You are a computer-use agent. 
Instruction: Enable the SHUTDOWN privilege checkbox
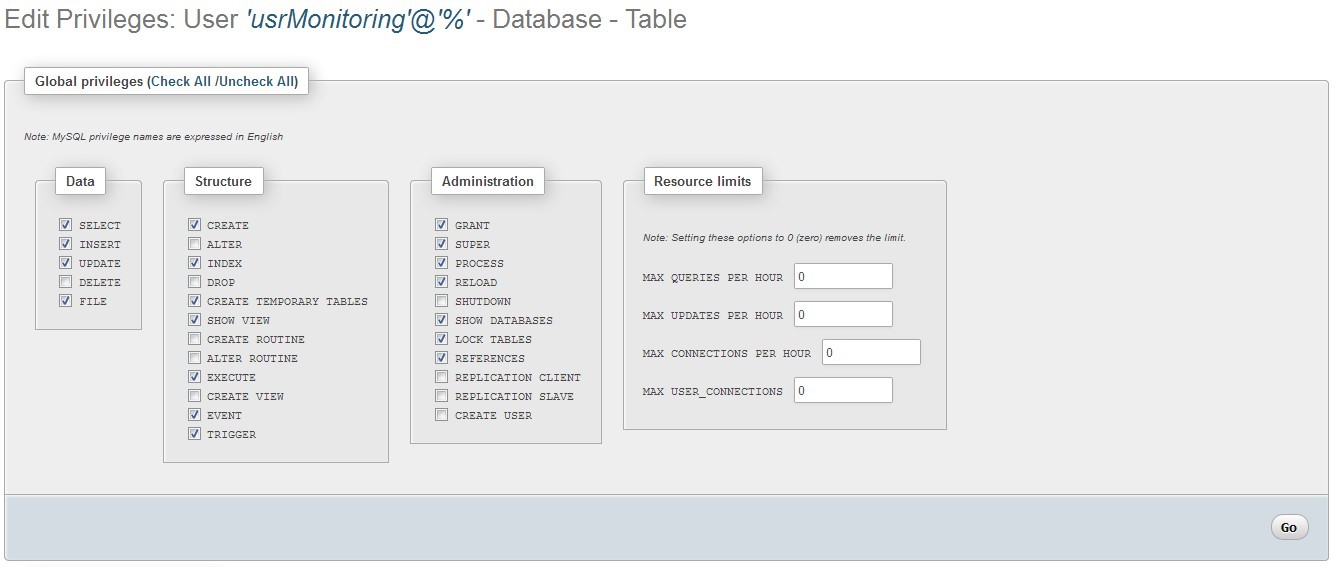click(x=442, y=301)
